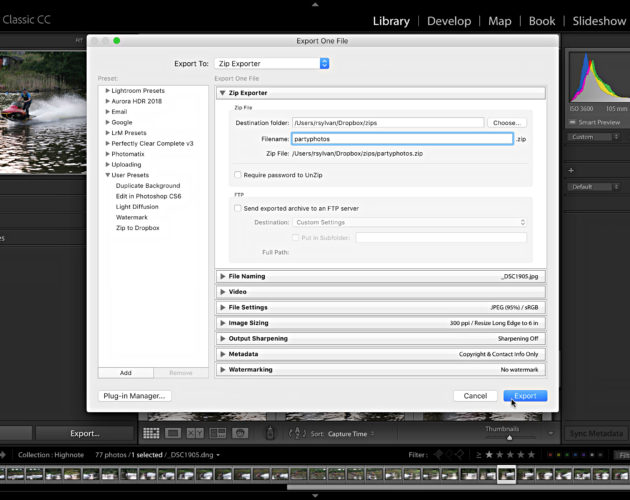Select Grid view icon in toolbar
This screenshot has width=630, height=500.
click(151, 433)
